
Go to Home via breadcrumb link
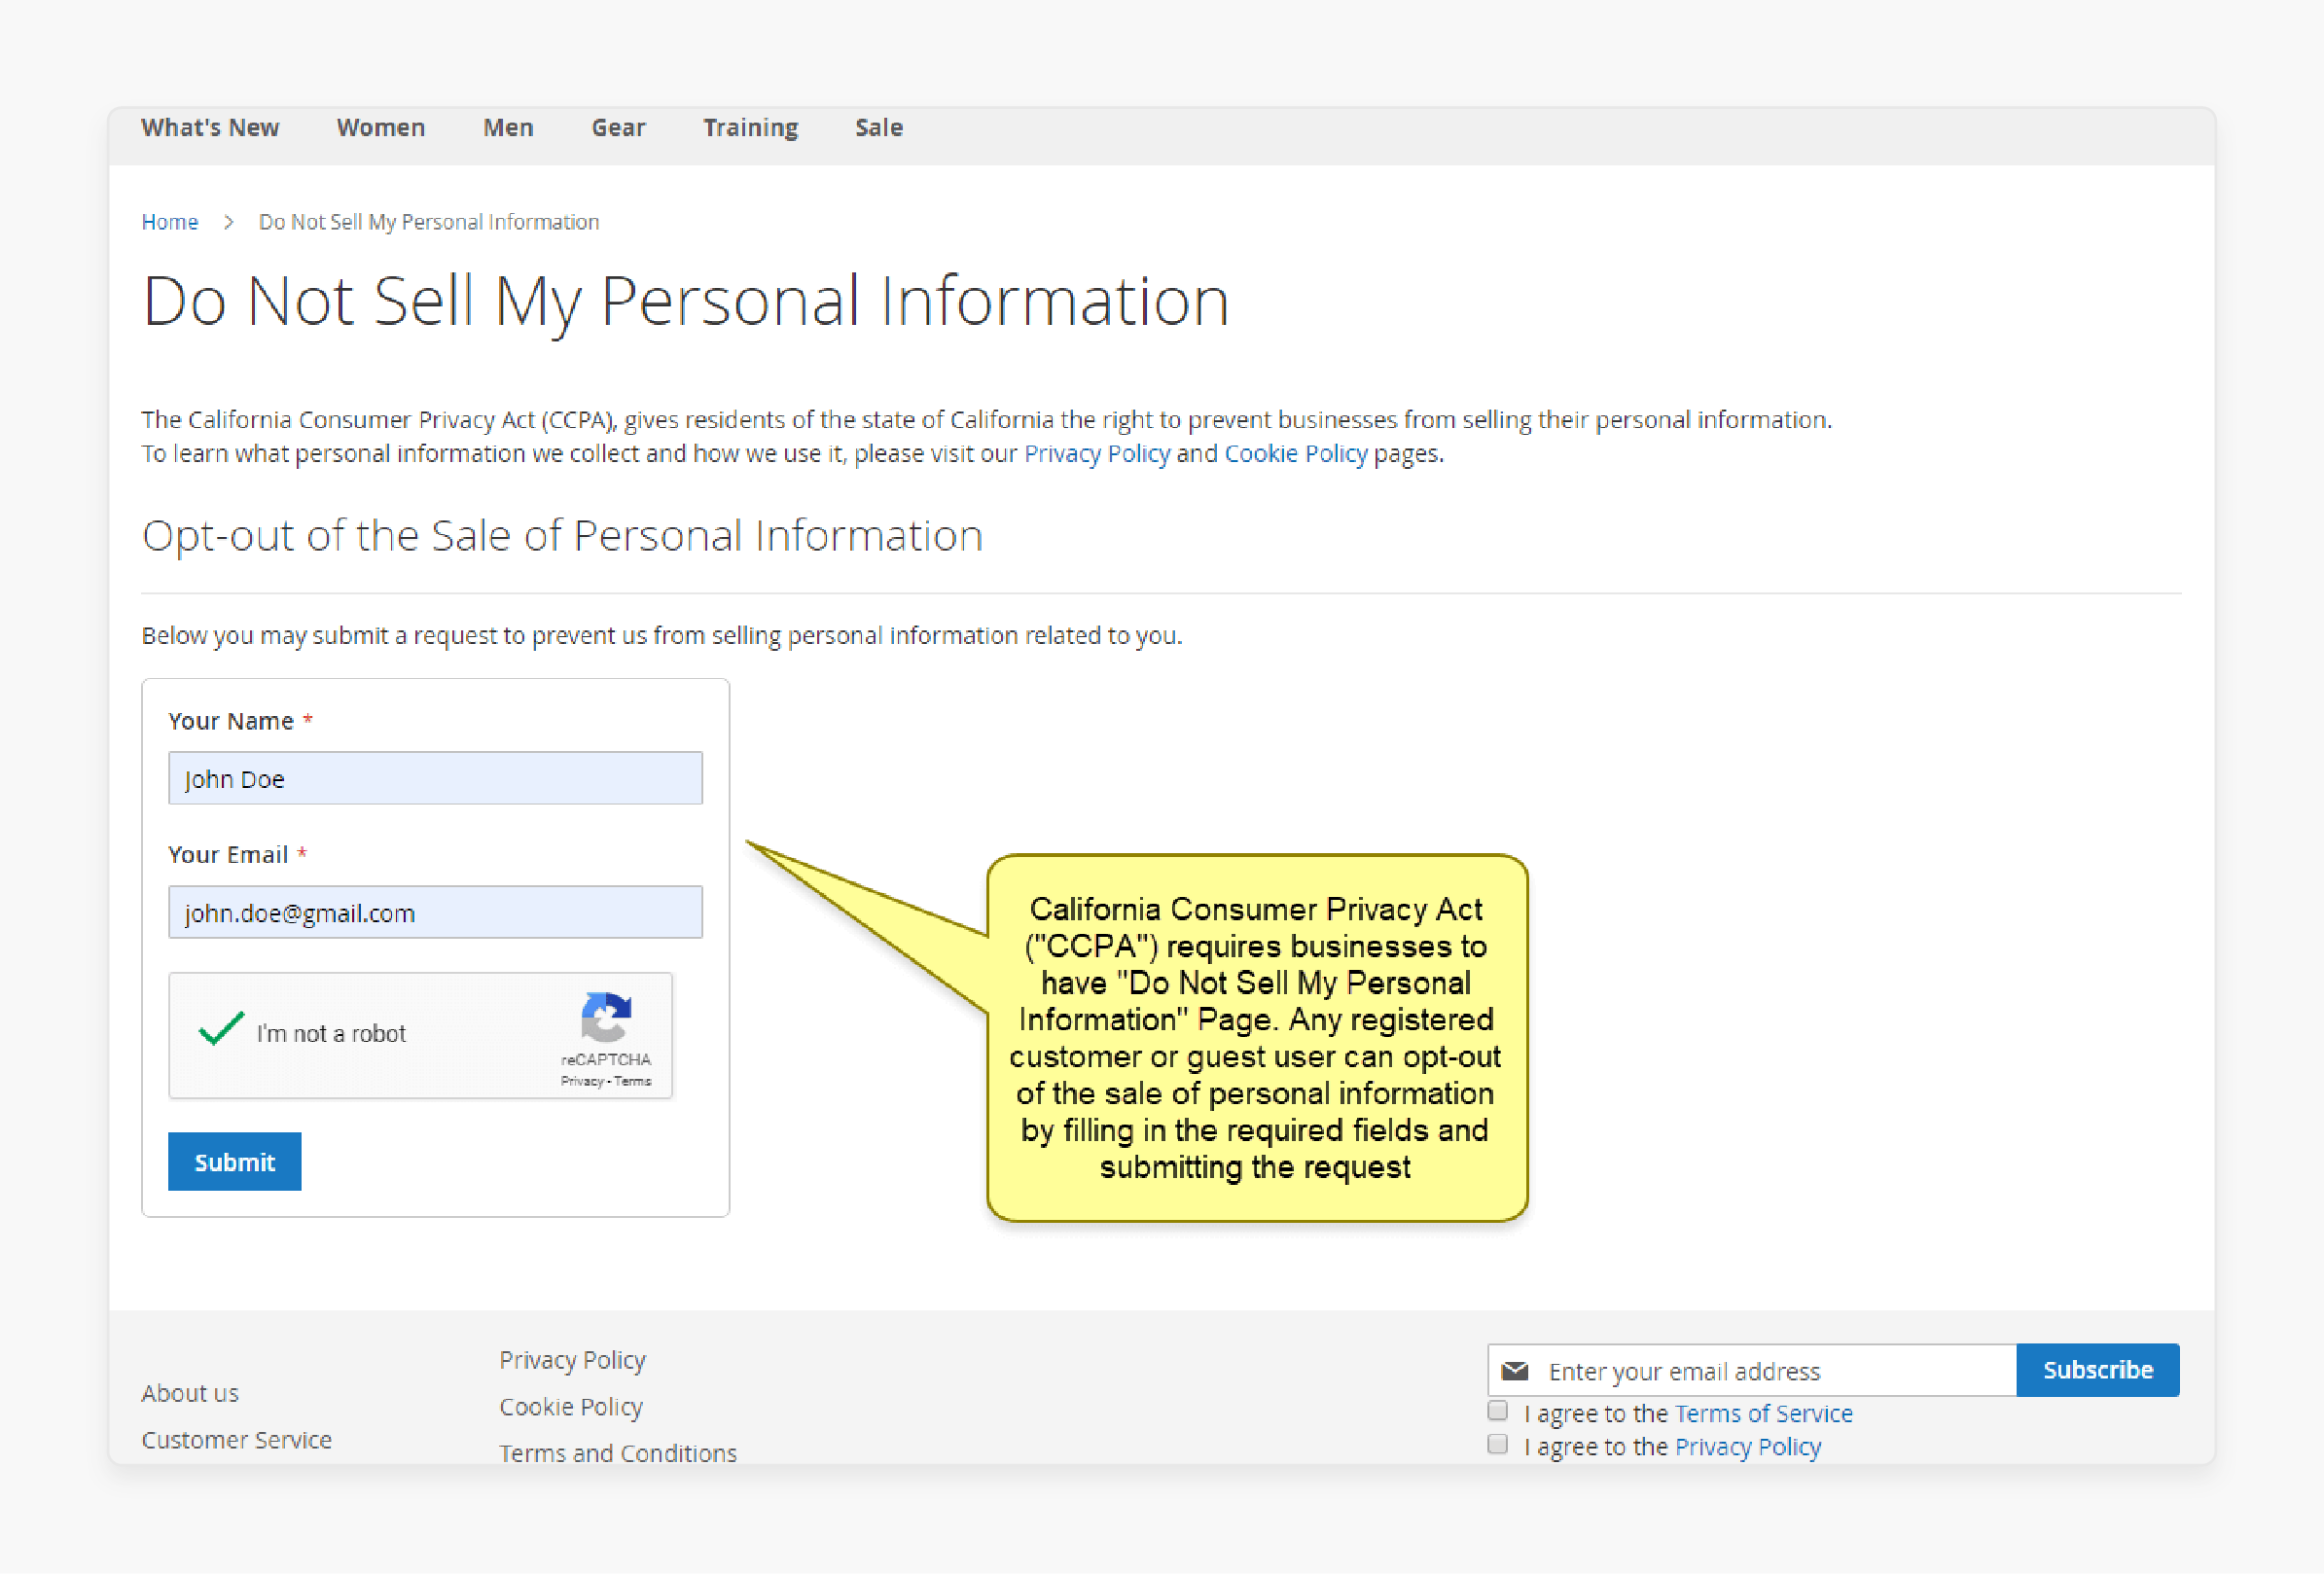point(170,222)
